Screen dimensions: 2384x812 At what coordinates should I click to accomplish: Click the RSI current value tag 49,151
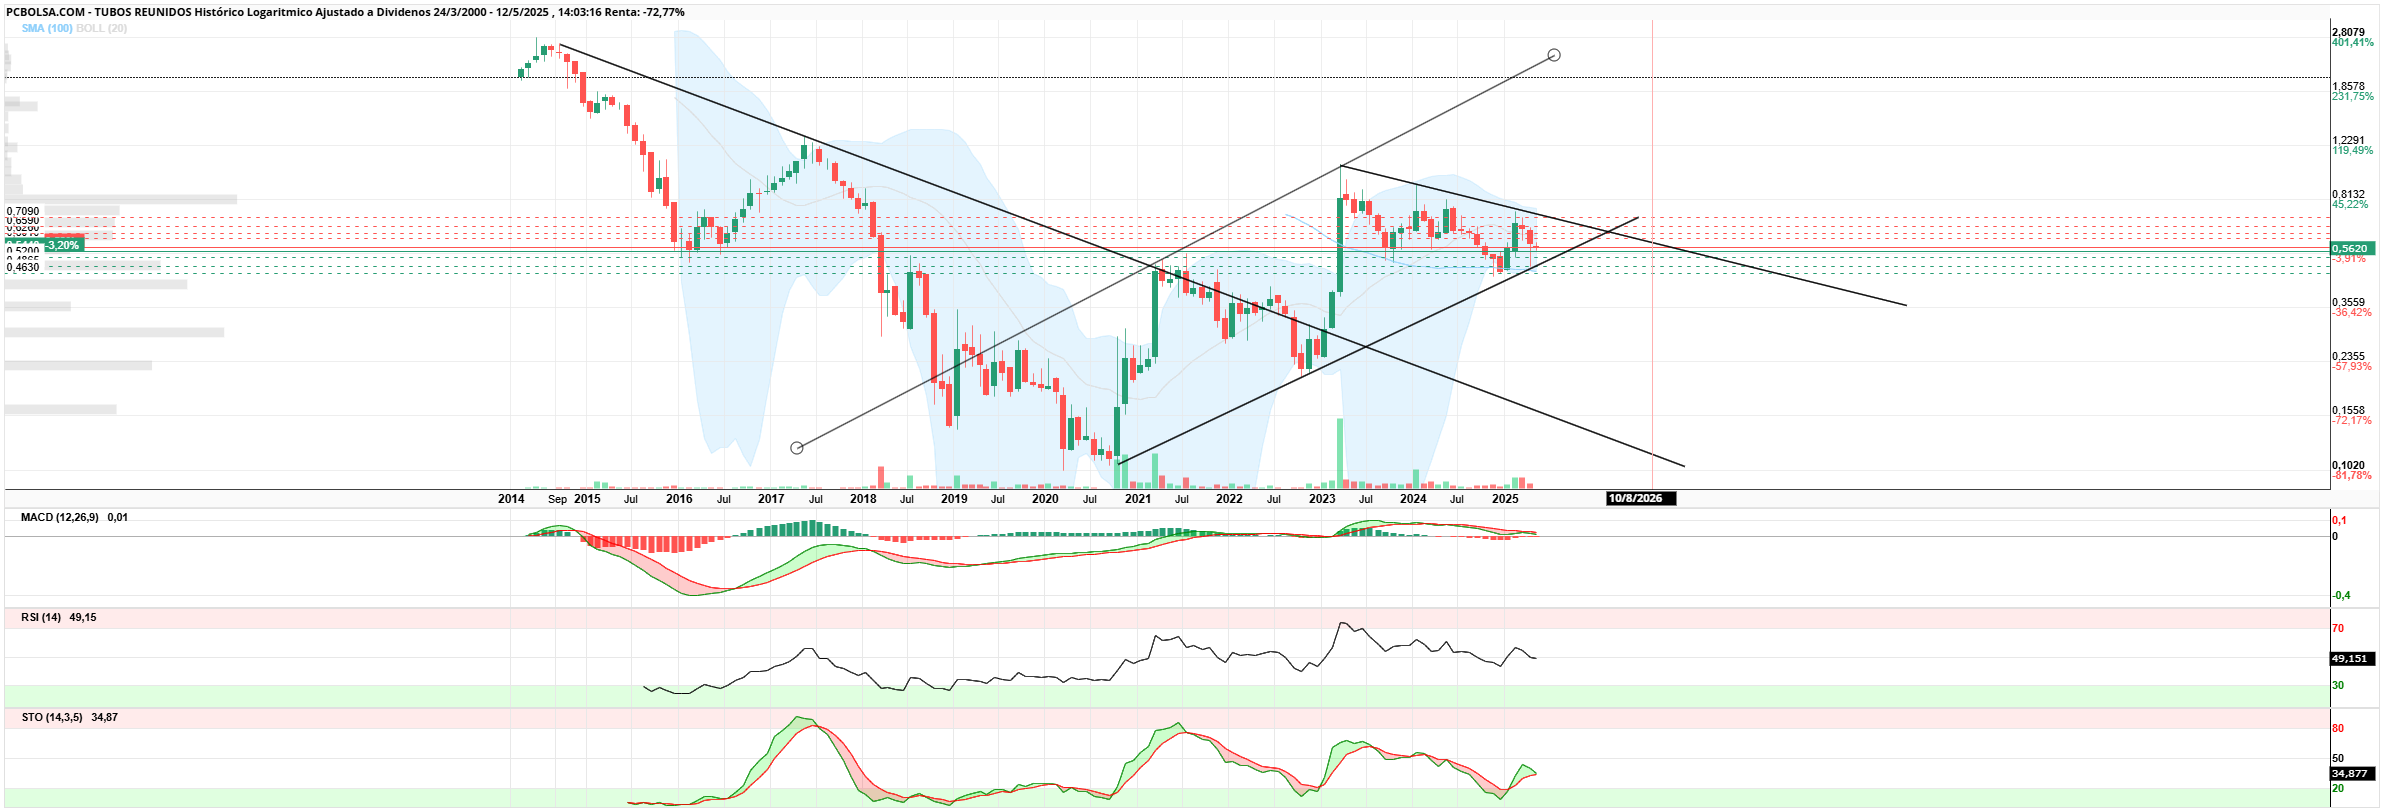tap(2351, 658)
